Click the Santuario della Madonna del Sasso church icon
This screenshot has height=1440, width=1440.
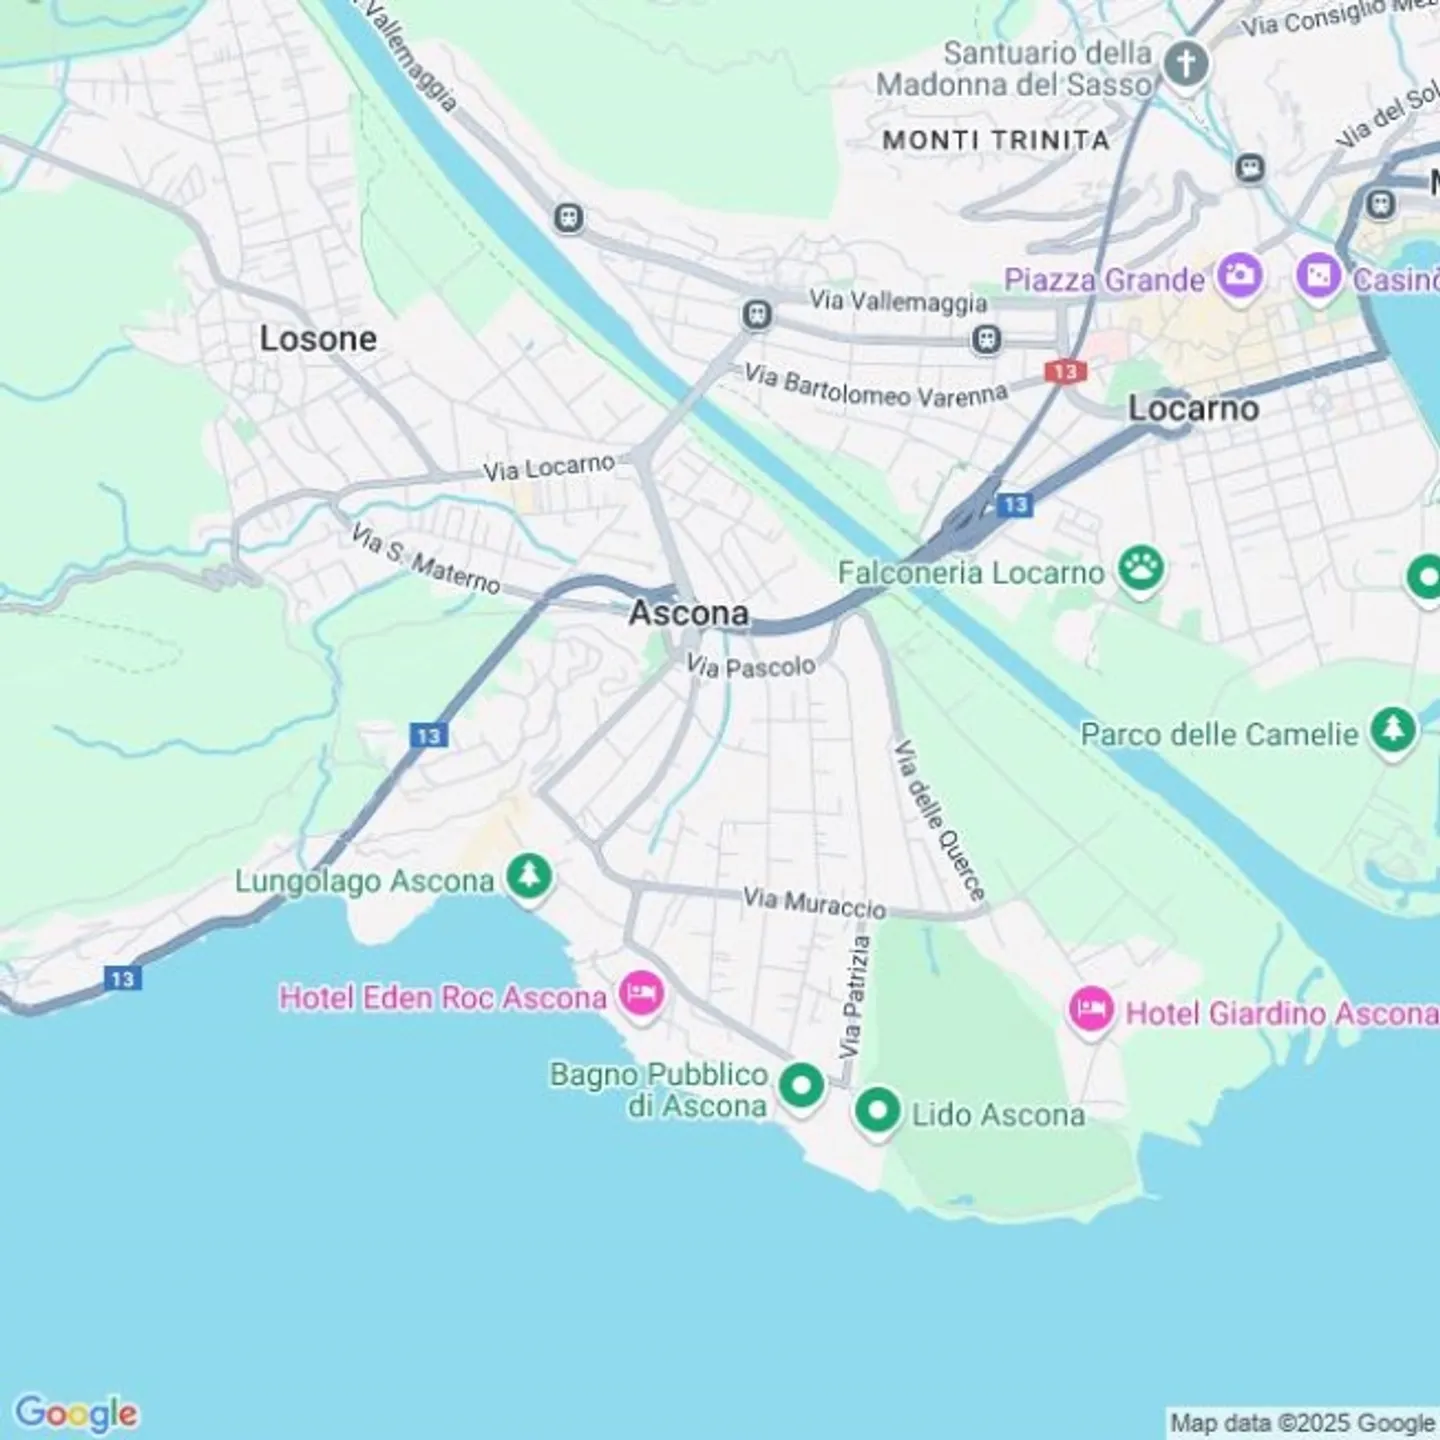tap(1186, 66)
